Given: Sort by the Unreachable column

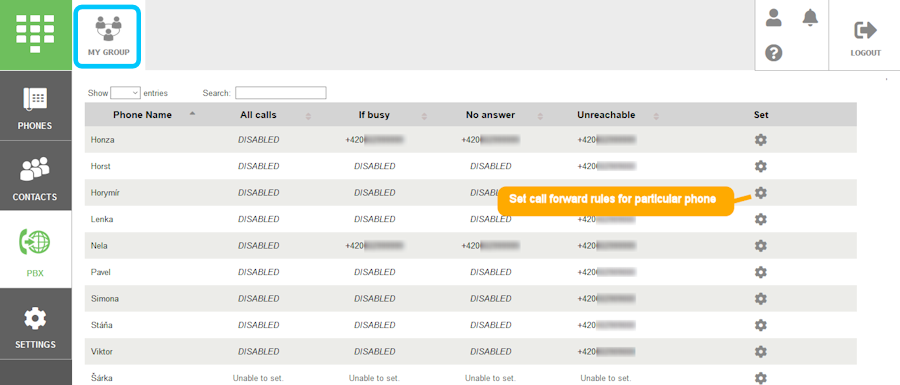Looking at the screenshot, I should tap(606, 115).
